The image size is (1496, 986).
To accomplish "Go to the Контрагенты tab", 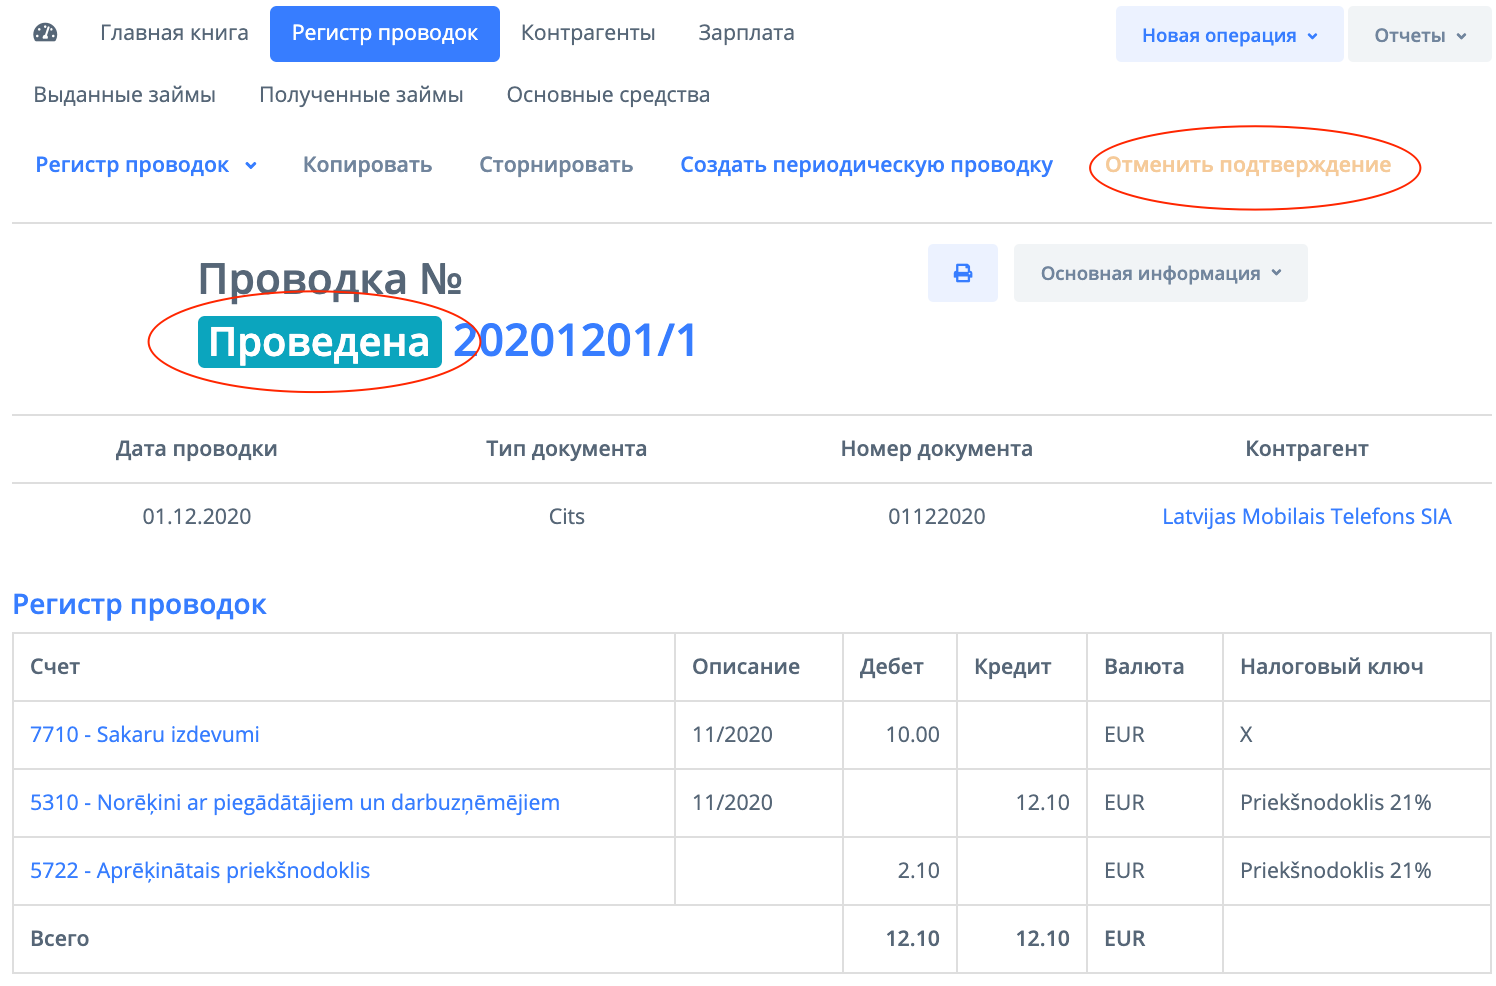I will coord(588,33).
